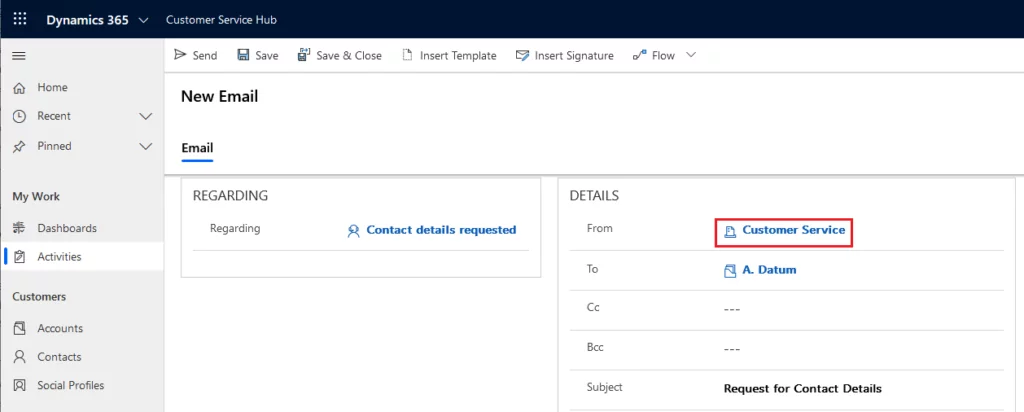
Task: Expand the Pinned chevron
Action: click(146, 146)
